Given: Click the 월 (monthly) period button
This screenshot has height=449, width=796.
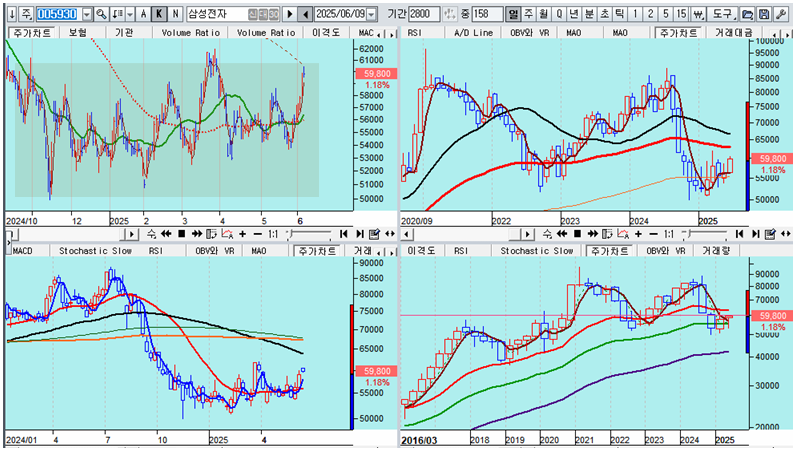Looking at the screenshot, I should 546,14.
